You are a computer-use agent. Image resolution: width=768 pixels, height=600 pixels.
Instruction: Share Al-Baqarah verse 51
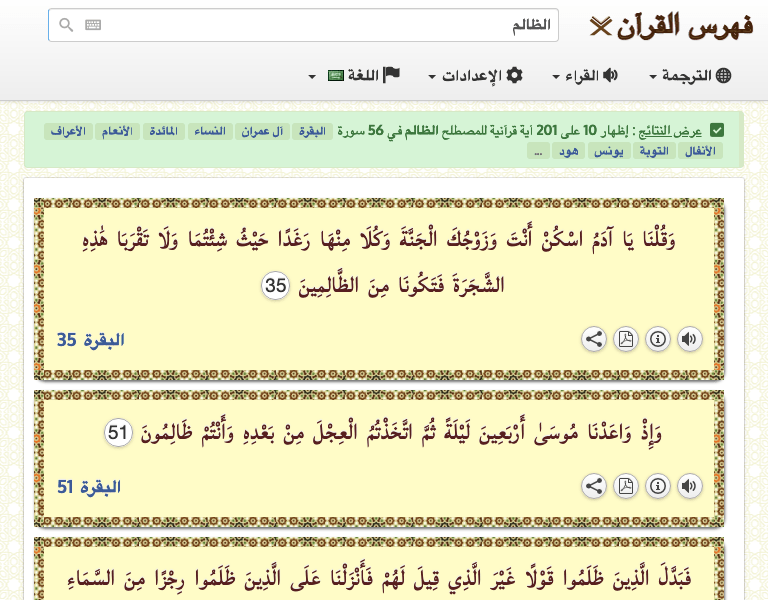pos(594,487)
